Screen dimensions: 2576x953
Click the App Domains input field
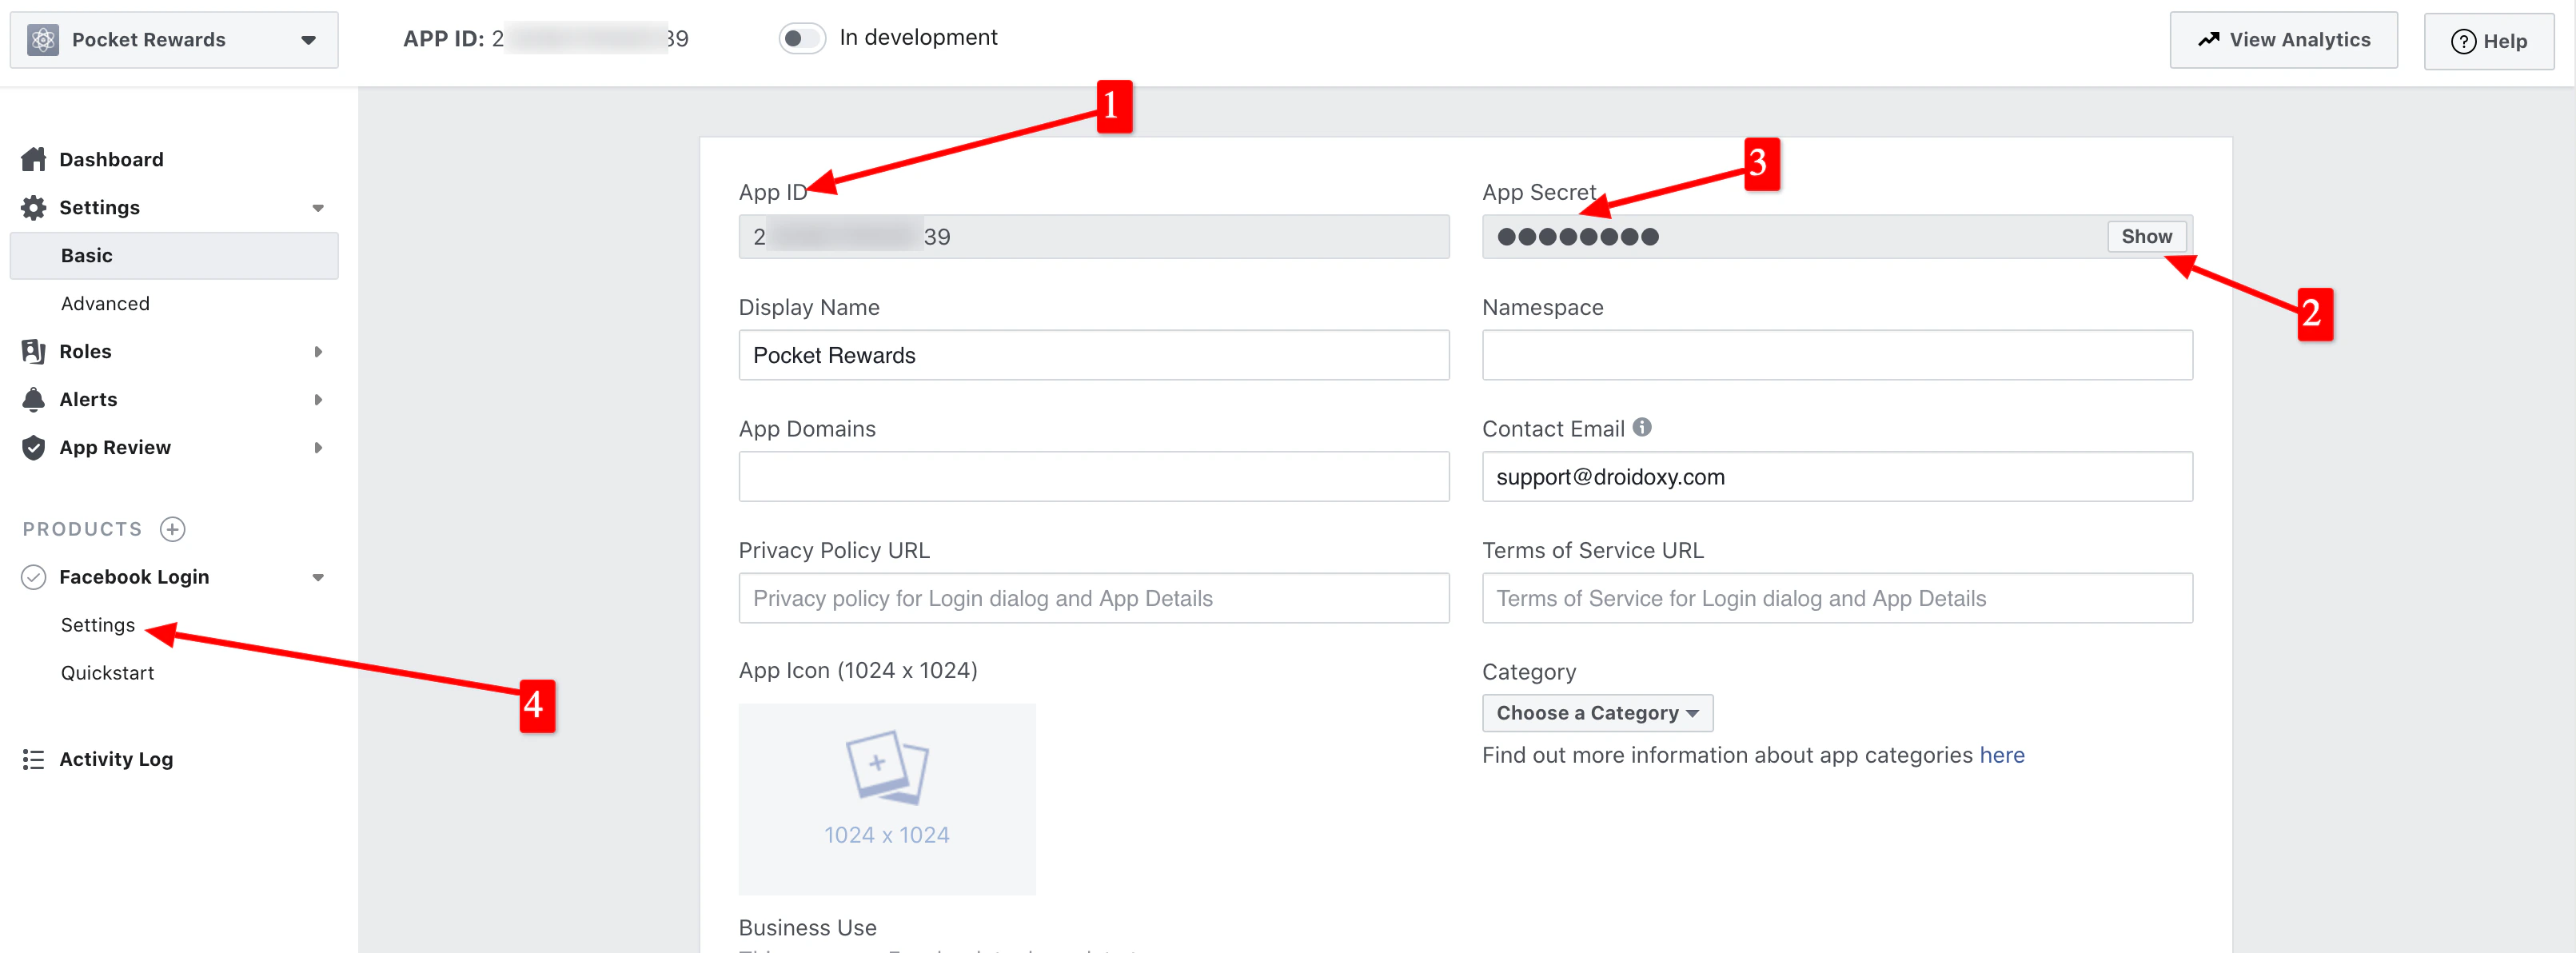click(x=1094, y=476)
